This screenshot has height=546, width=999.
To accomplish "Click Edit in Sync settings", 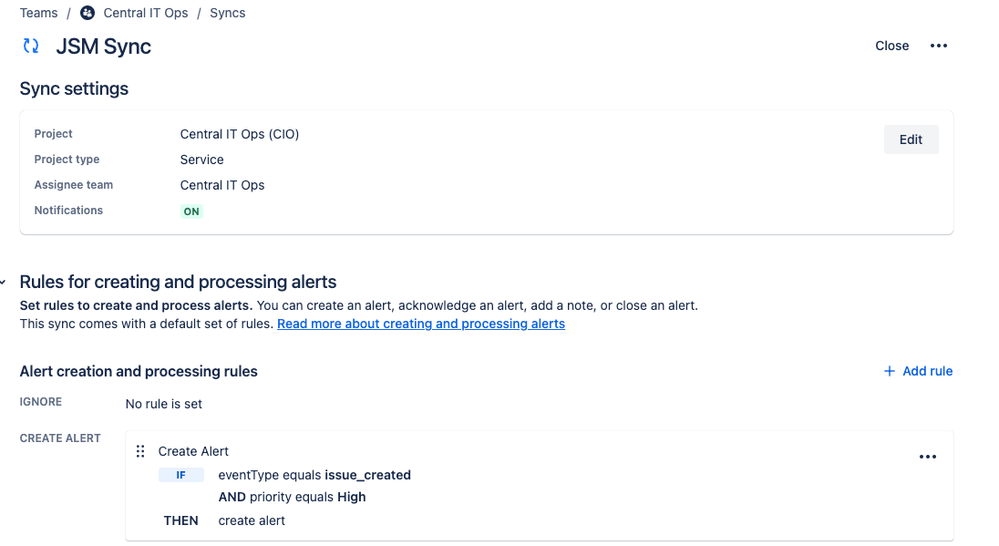I will [910, 140].
